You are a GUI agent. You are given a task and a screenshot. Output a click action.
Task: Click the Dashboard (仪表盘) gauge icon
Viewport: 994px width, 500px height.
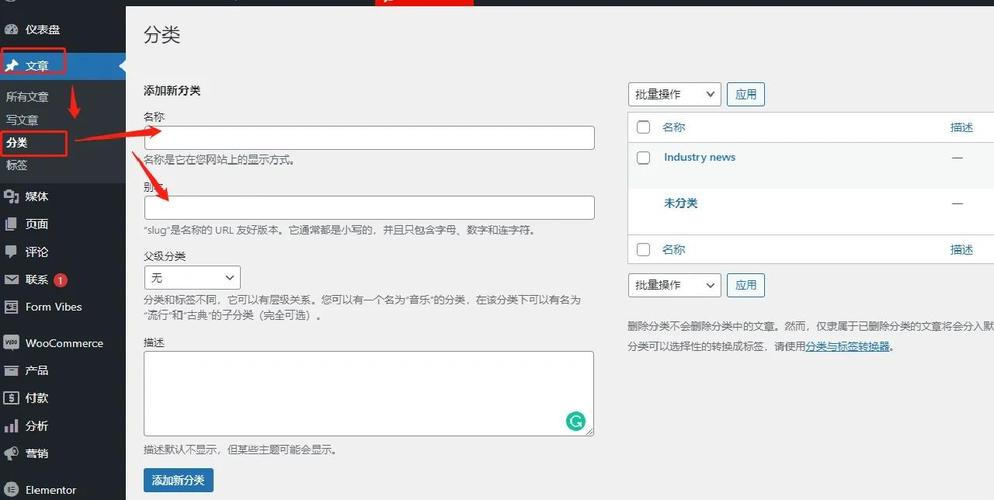[x=11, y=30]
